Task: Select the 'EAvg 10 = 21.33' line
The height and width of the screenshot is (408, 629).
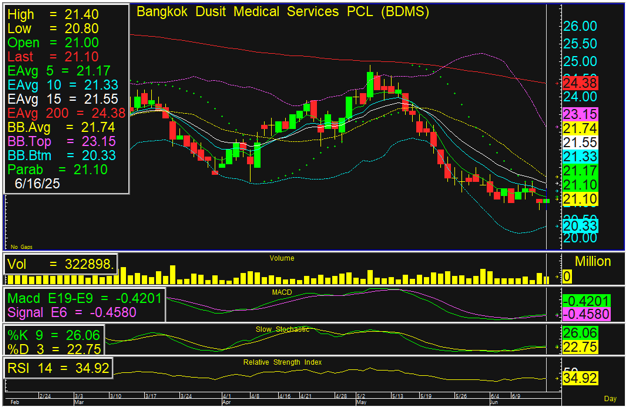Action: pyautogui.click(x=63, y=85)
